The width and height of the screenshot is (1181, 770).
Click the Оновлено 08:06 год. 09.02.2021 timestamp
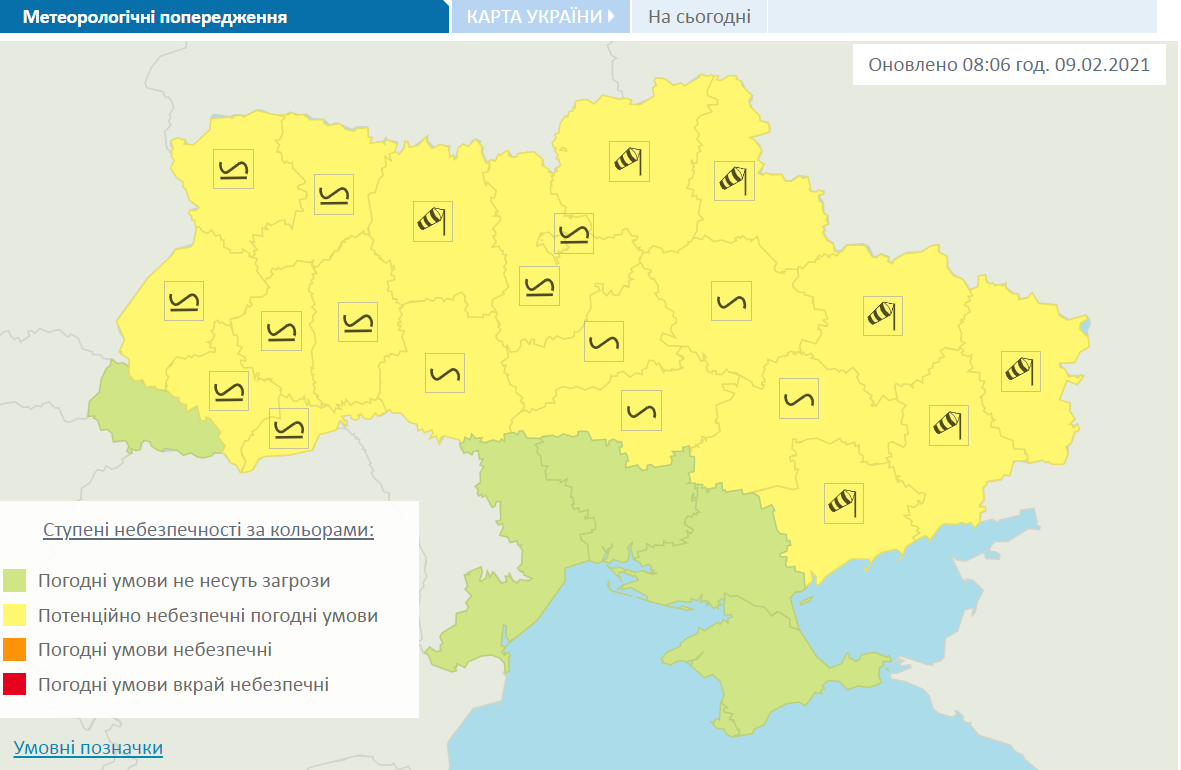[1009, 65]
